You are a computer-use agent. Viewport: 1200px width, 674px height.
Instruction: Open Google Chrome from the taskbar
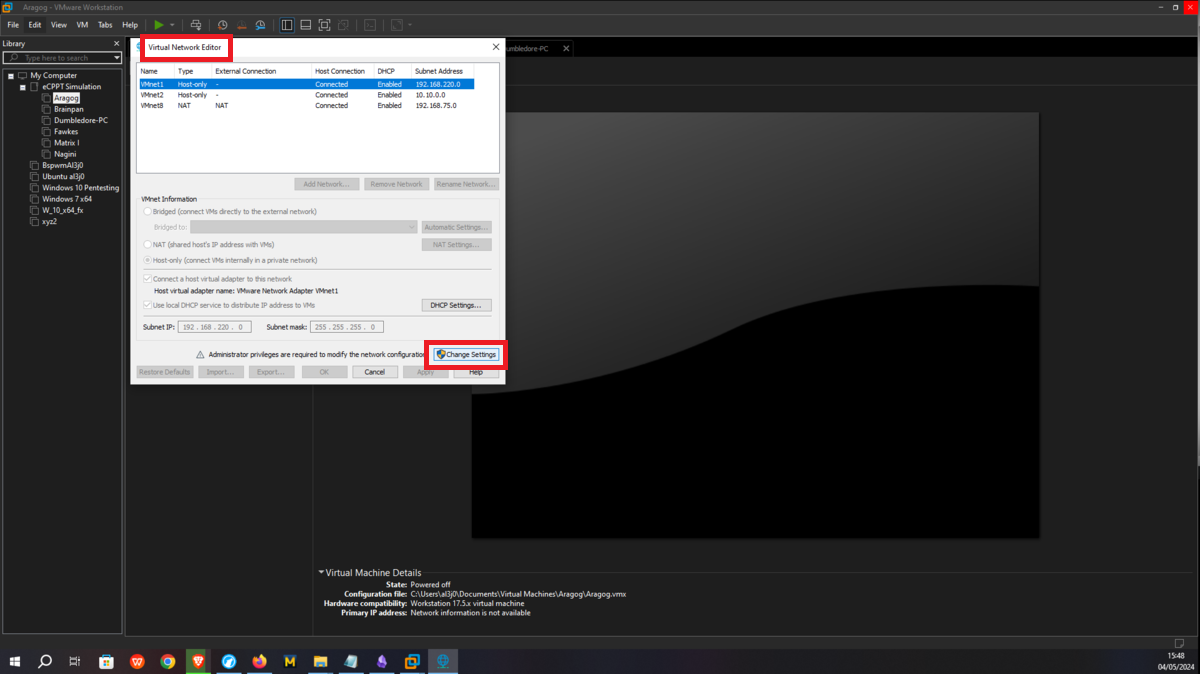coord(168,662)
